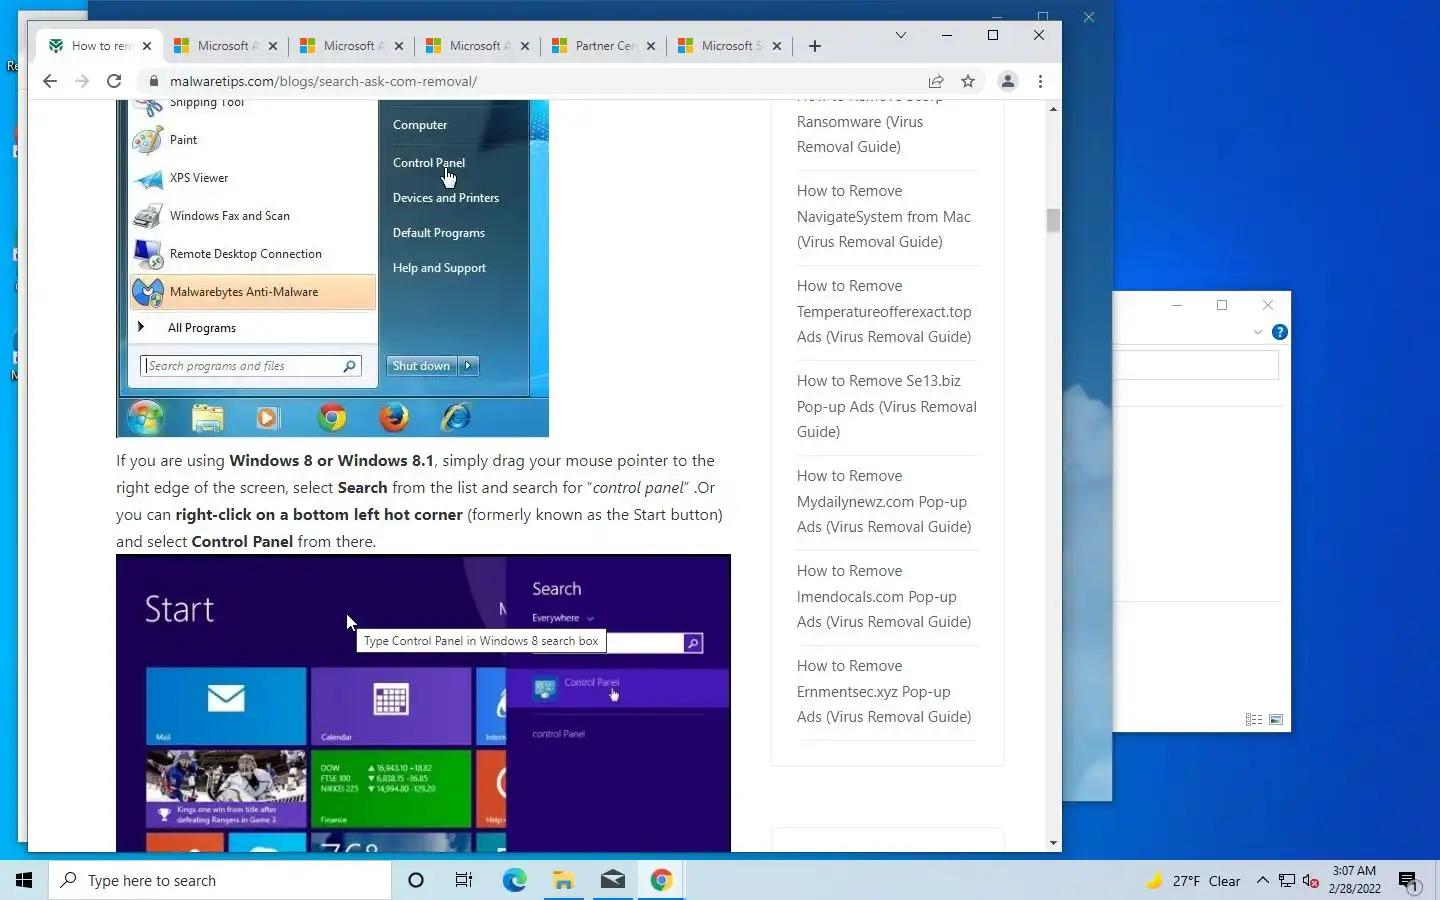
Task: View site information via the lock icon
Action: point(152,81)
